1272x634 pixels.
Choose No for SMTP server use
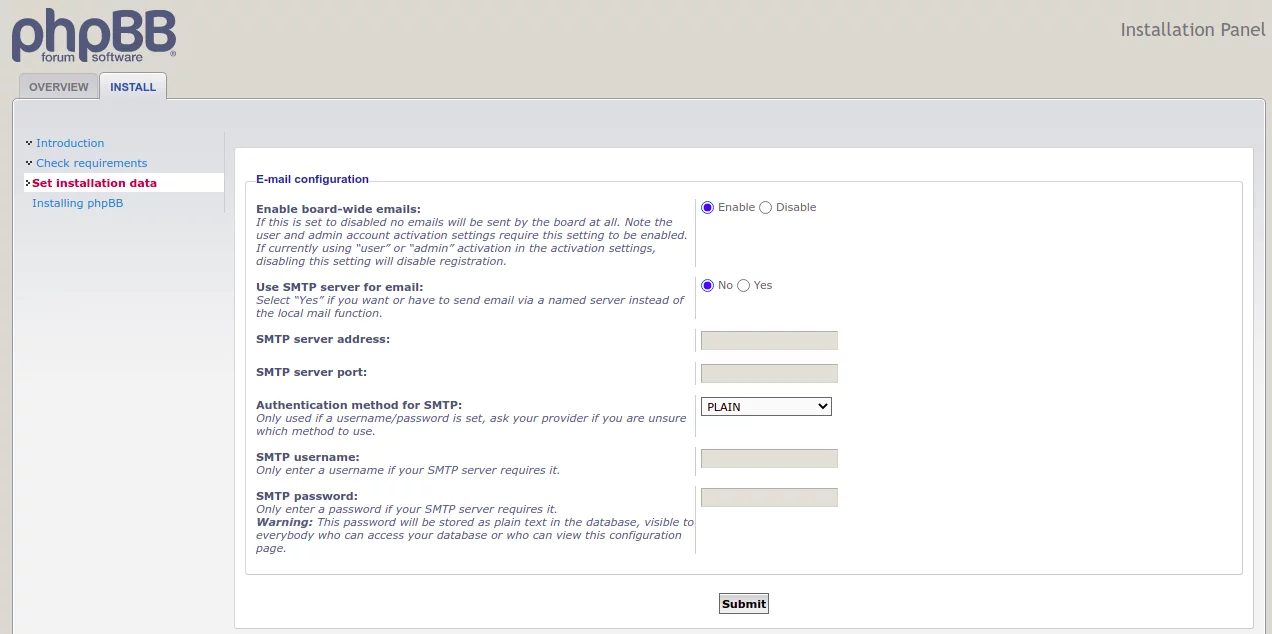(x=708, y=285)
